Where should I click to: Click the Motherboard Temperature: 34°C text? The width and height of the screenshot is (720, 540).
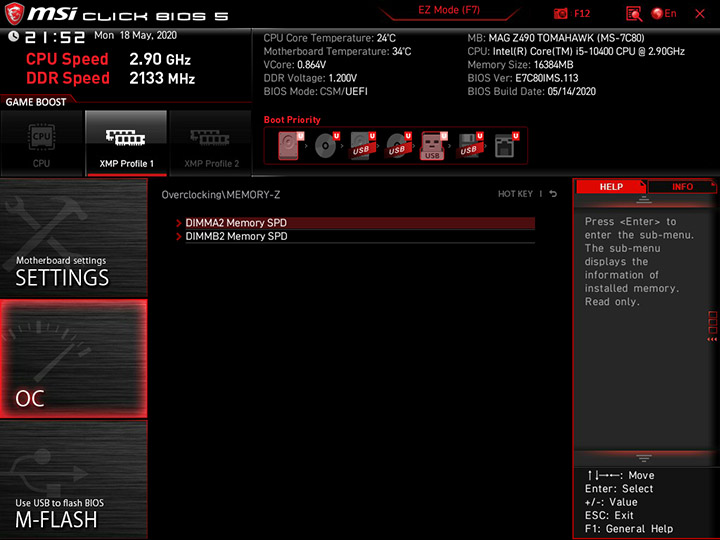338,51
